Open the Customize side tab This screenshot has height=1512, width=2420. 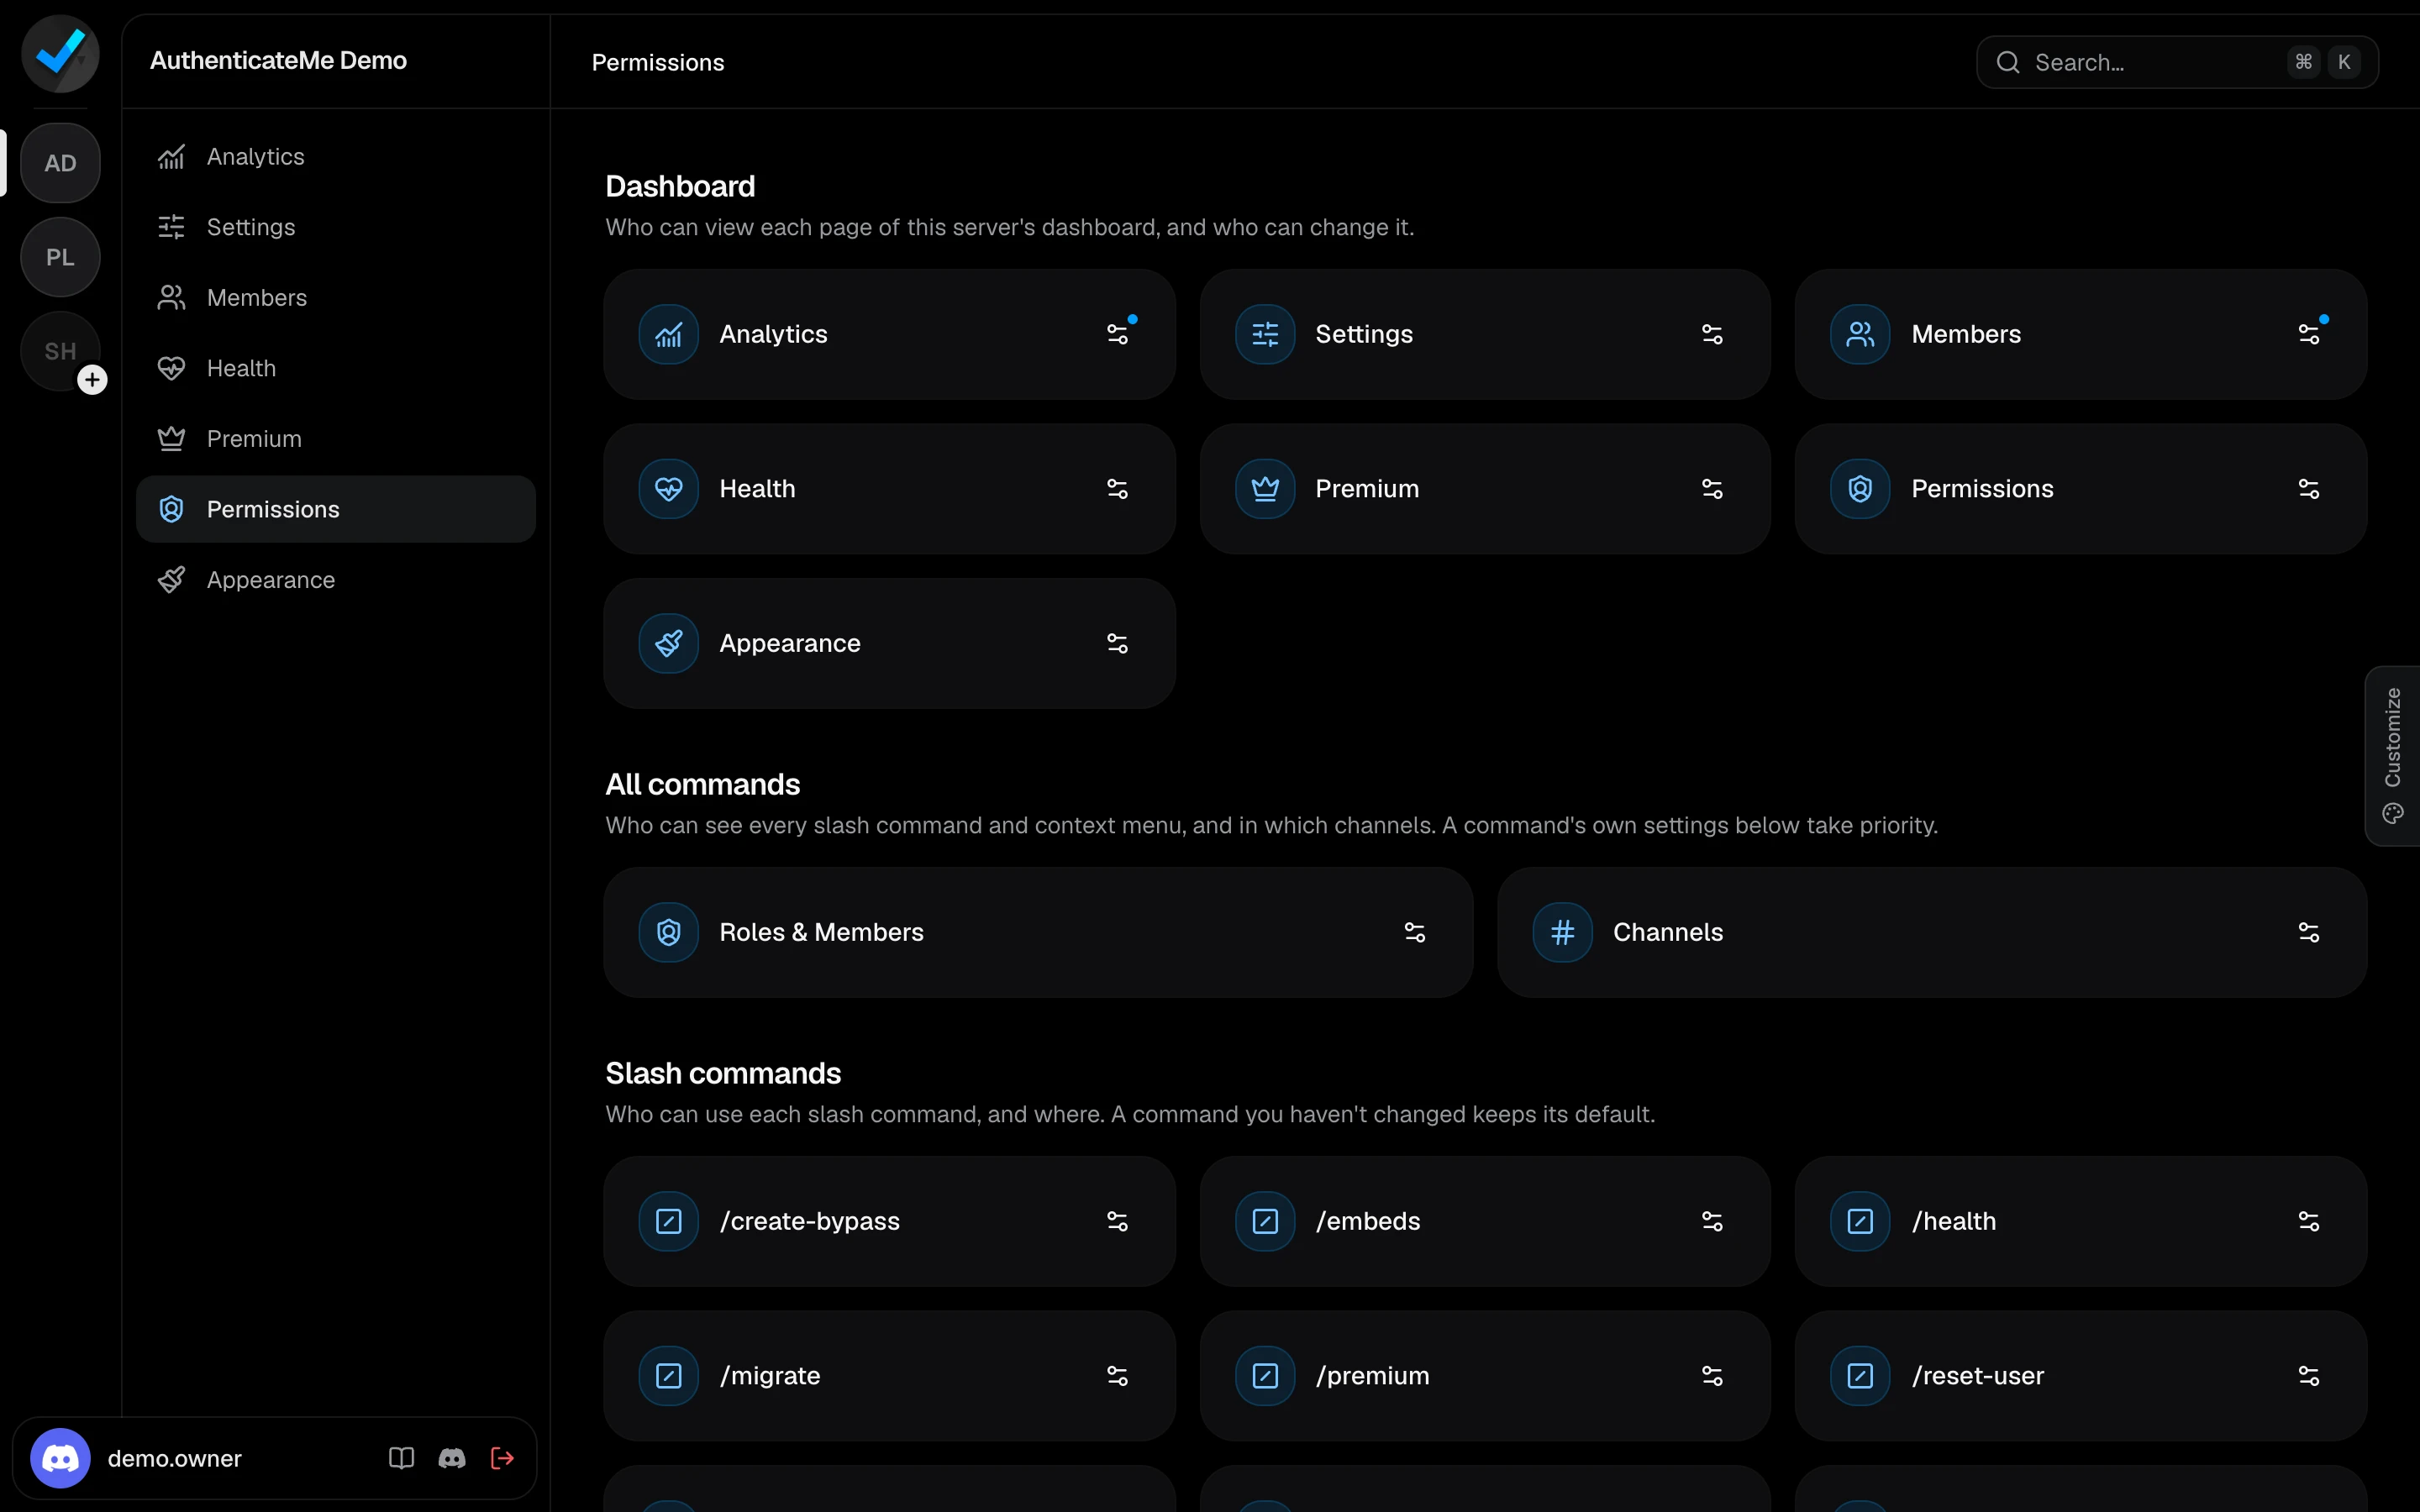pyautogui.click(x=2392, y=756)
